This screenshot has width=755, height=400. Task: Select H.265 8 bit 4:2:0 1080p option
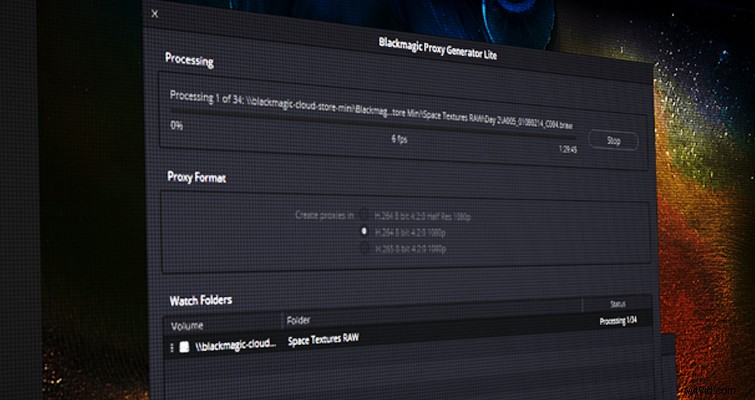point(365,248)
